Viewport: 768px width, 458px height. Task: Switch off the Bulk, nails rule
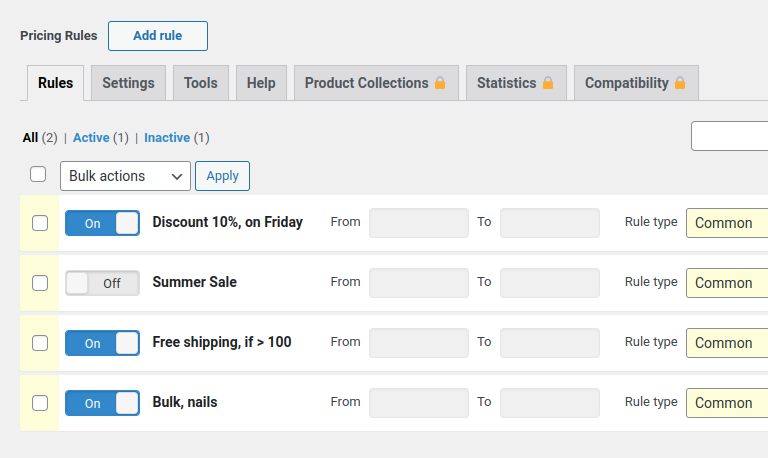(x=102, y=403)
